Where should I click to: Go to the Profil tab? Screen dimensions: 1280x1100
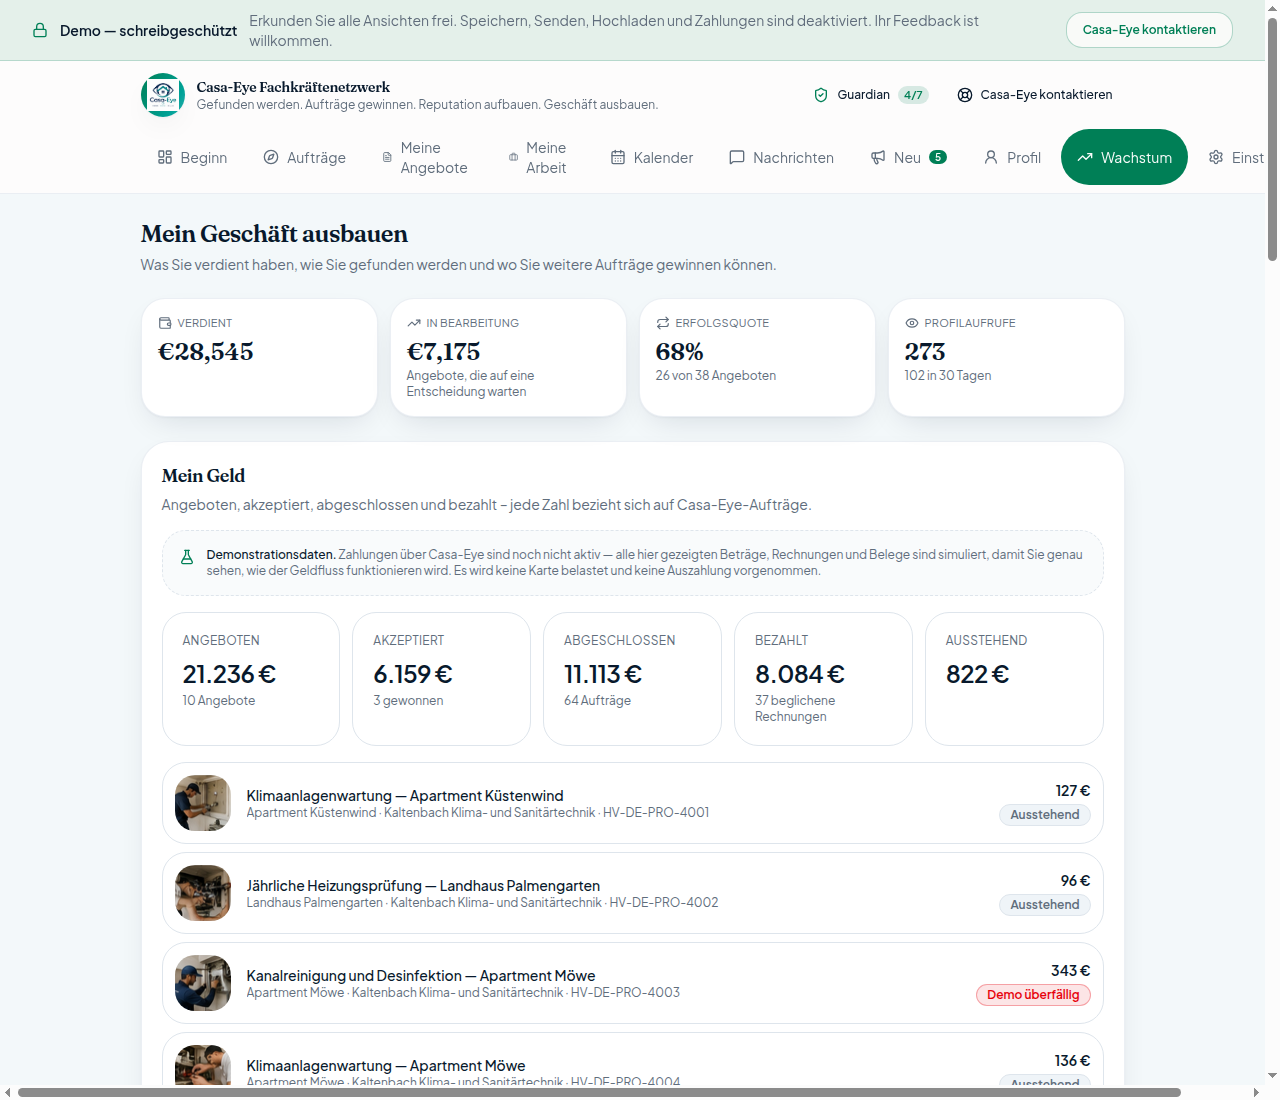[x=1012, y=157]
